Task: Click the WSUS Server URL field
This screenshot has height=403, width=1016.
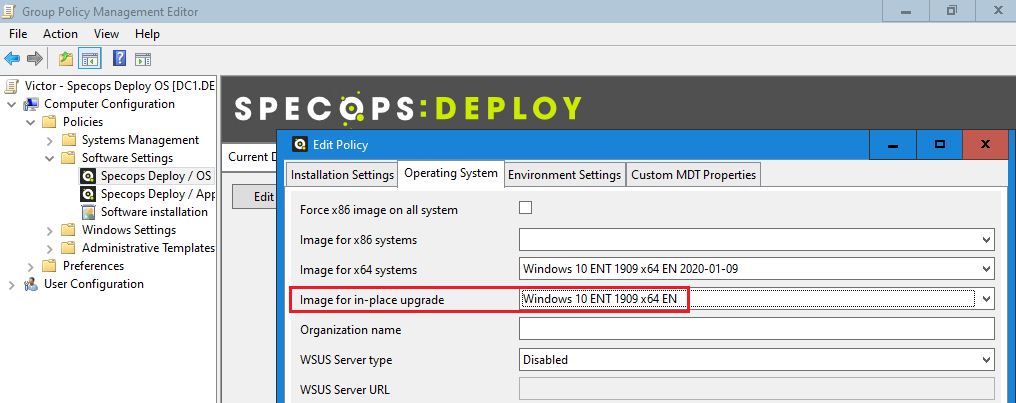Action: [757, 389]
